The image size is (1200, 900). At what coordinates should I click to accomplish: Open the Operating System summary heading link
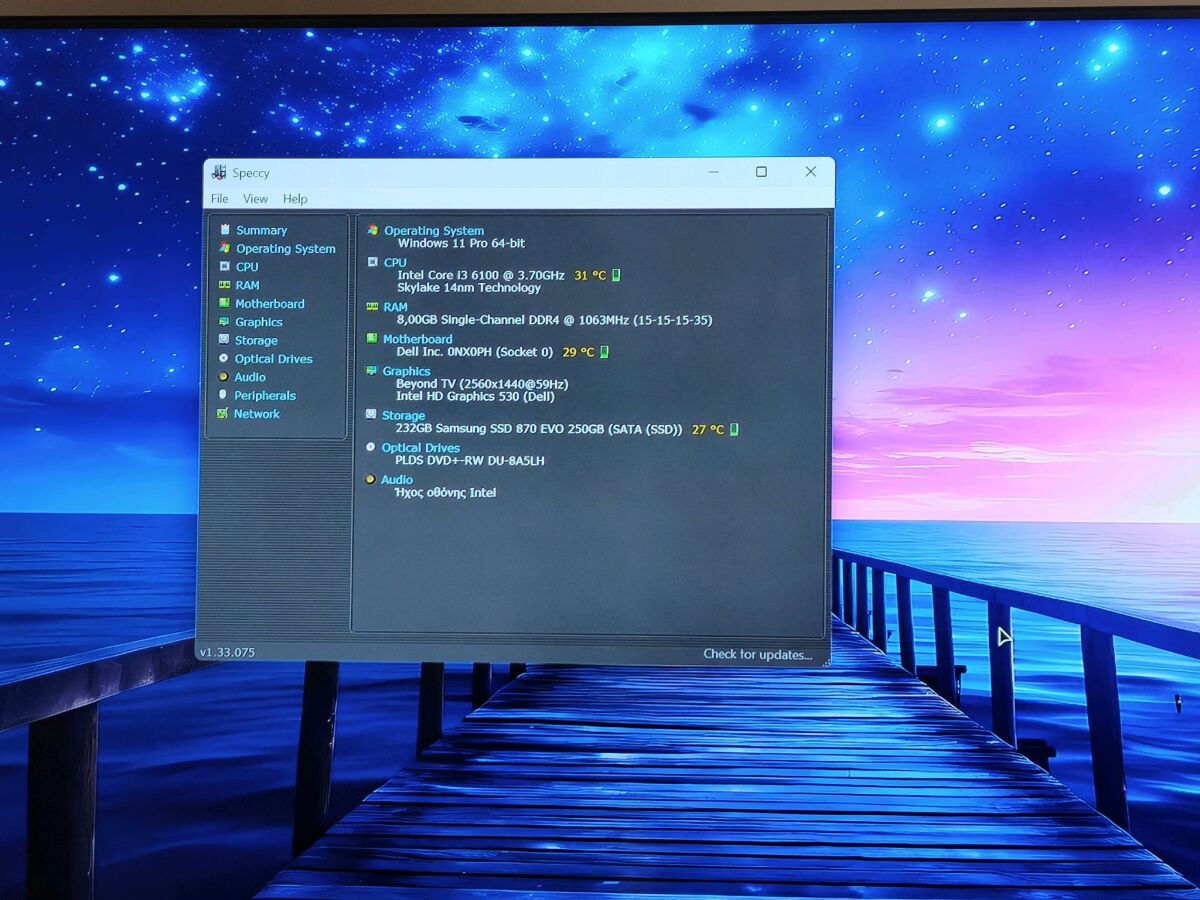click(434, 230)
